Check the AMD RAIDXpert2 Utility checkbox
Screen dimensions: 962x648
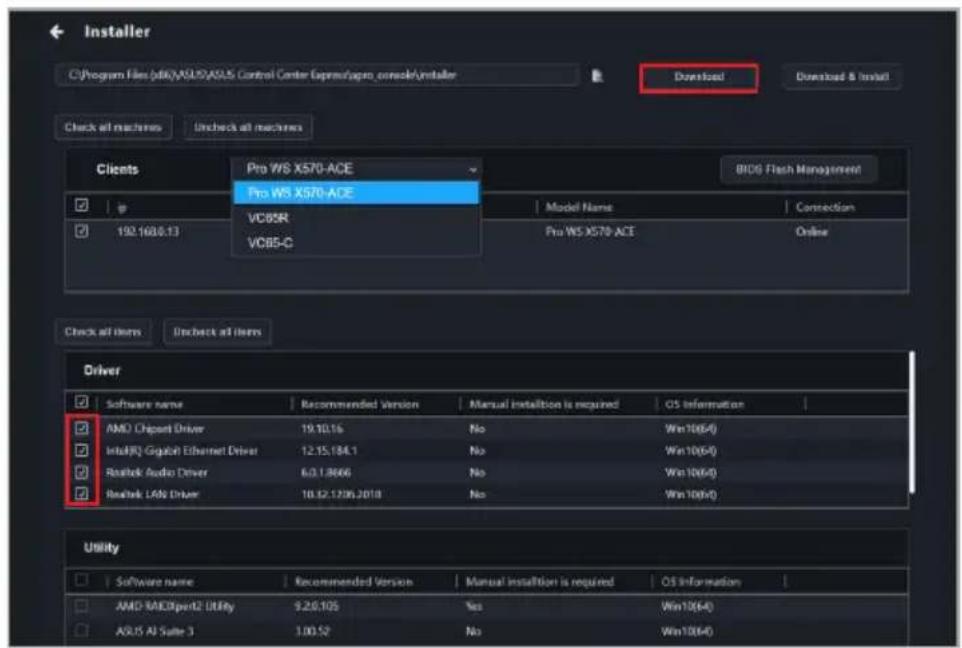click(x=82, y=606)
